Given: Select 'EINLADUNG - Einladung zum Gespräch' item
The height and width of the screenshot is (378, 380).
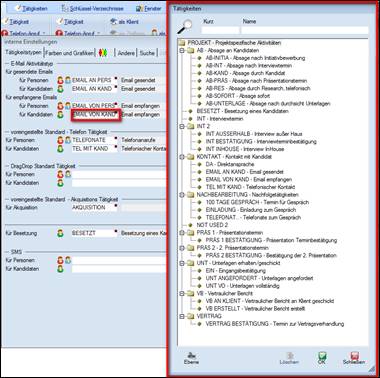Looking at the screenshot, I should [x=251, y=210].
